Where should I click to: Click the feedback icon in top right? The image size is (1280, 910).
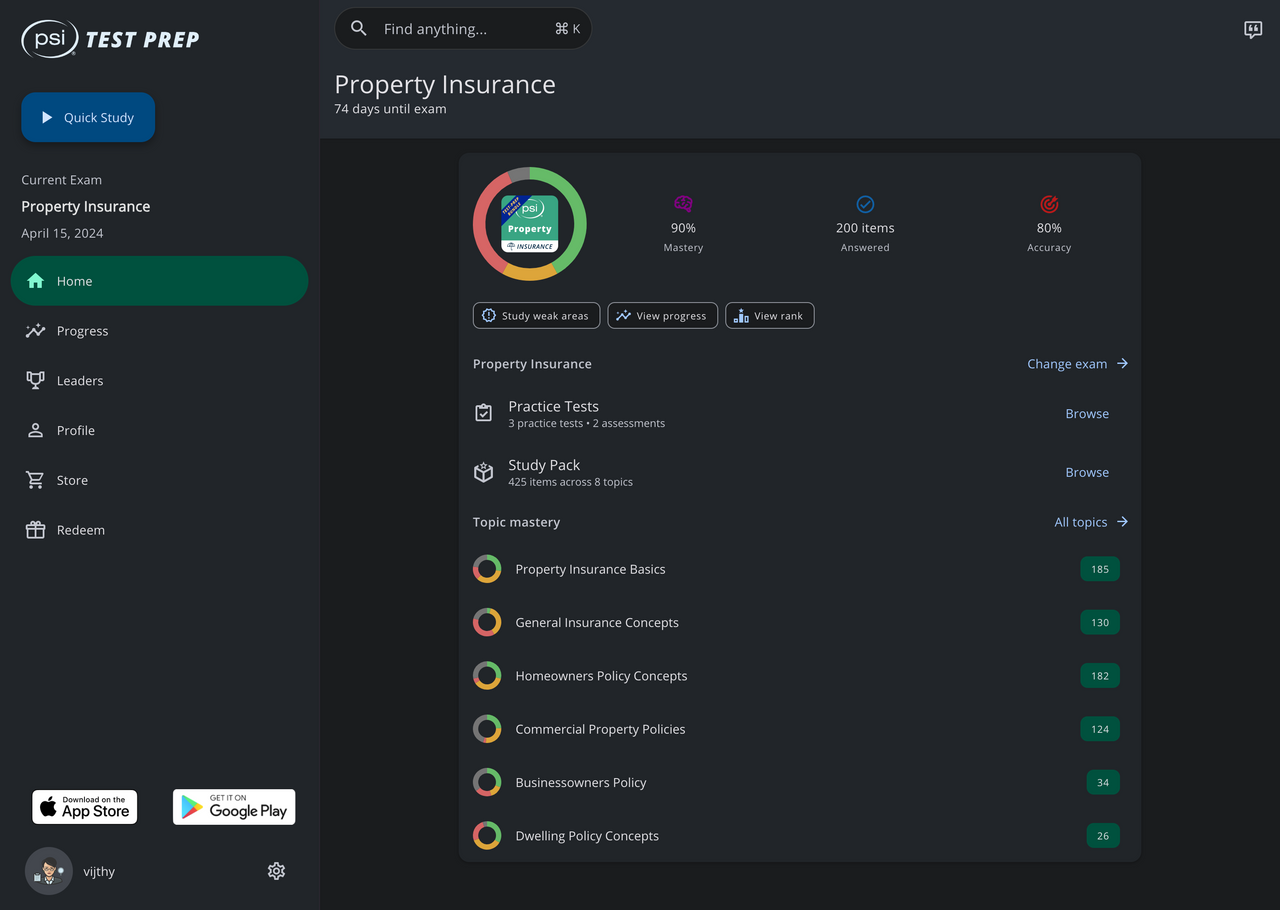coord(1253,29)
